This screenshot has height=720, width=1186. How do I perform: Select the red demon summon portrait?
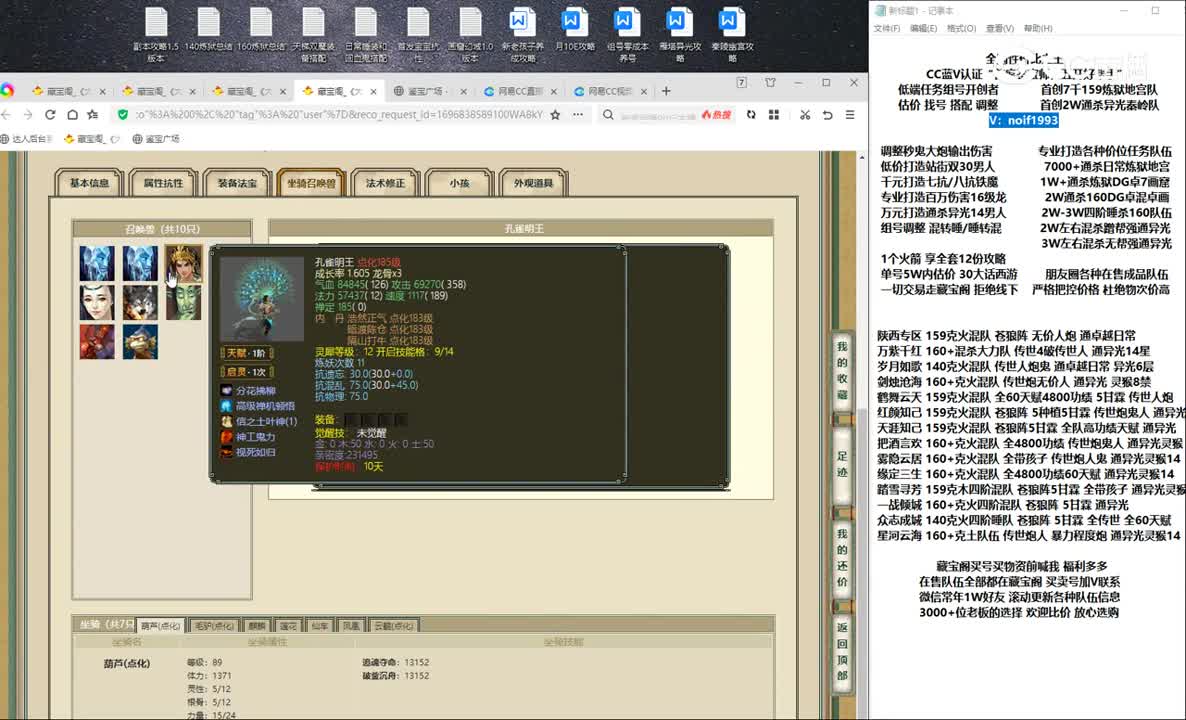97,342
